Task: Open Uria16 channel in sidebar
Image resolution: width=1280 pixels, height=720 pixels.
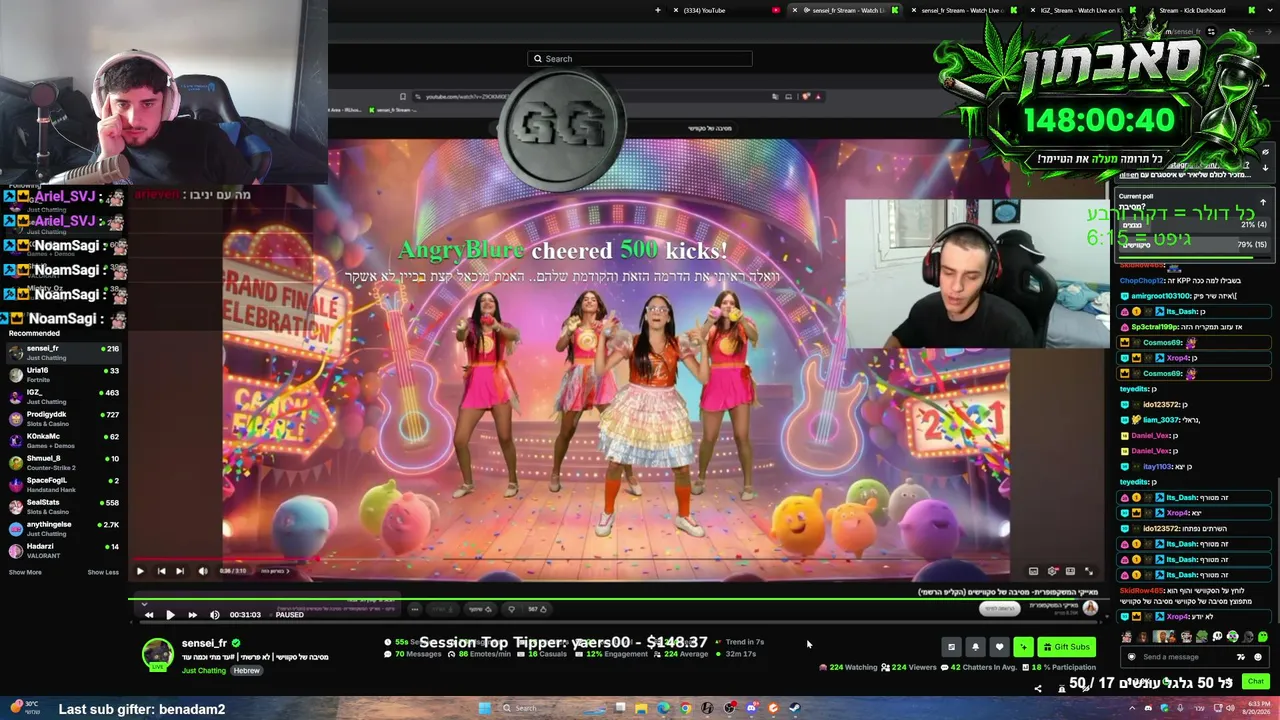Action: click(x=64, y=374)
